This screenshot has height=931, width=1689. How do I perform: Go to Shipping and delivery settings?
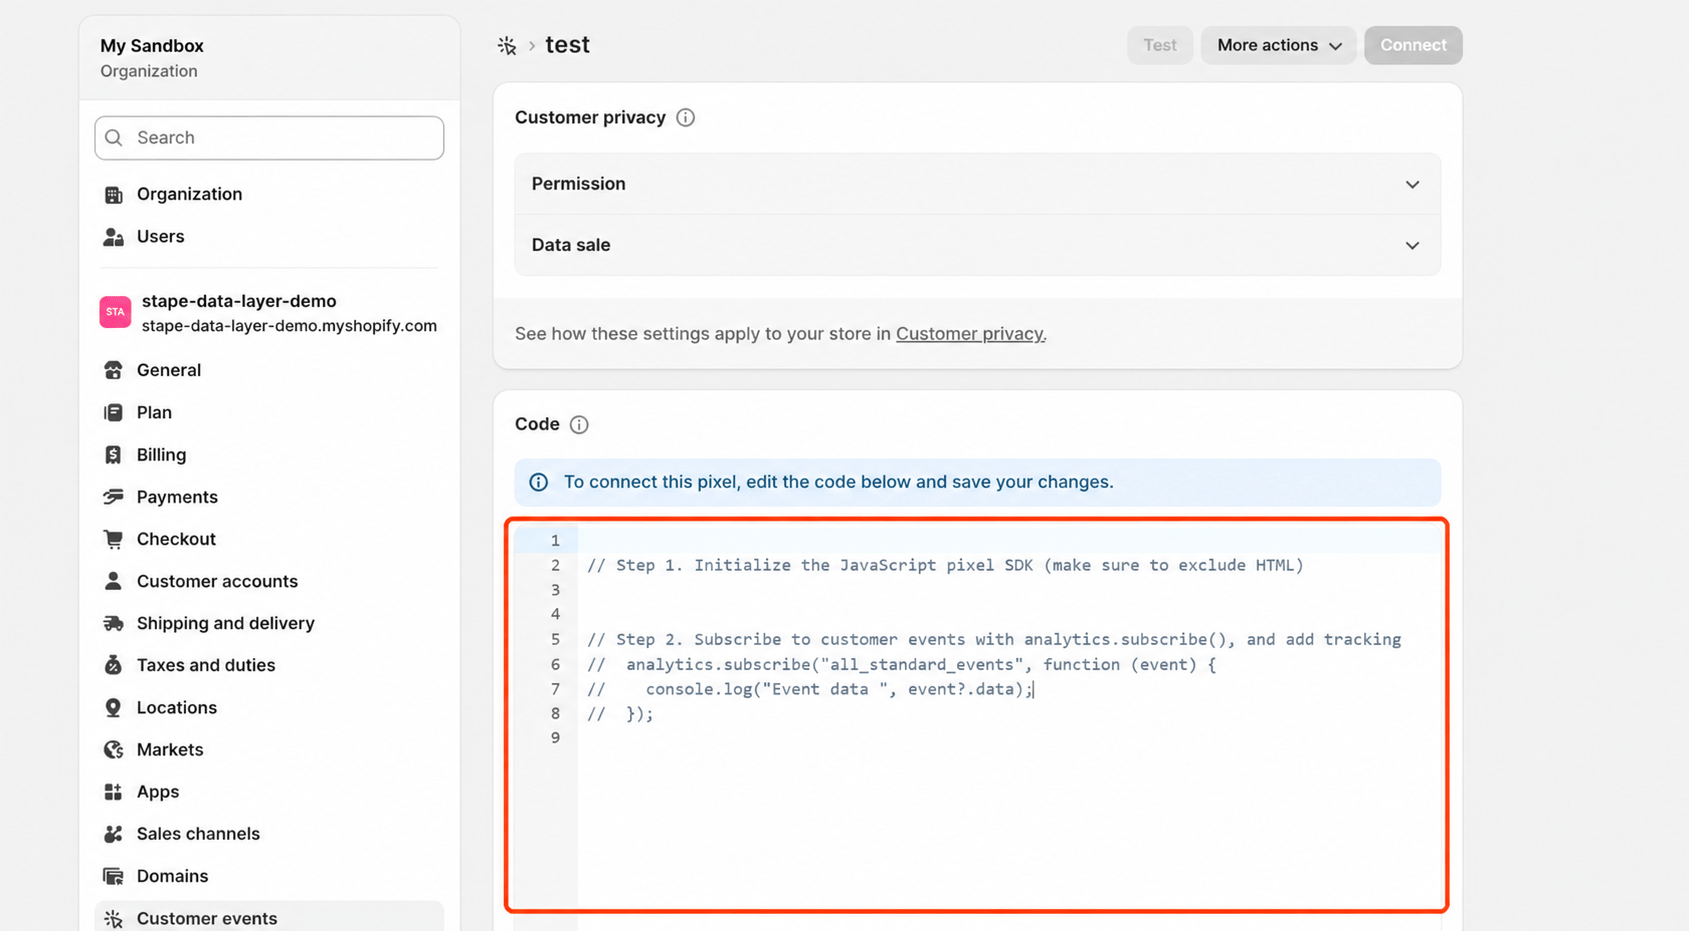pyautogui.click(x=269, y=623)
